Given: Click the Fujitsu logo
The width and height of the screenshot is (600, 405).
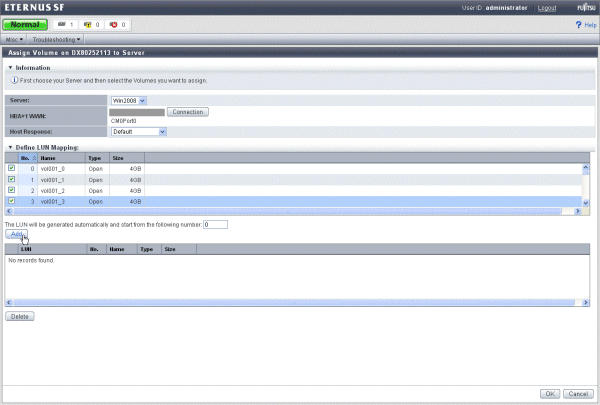Looking at the screenshot, I should [586, 7].
